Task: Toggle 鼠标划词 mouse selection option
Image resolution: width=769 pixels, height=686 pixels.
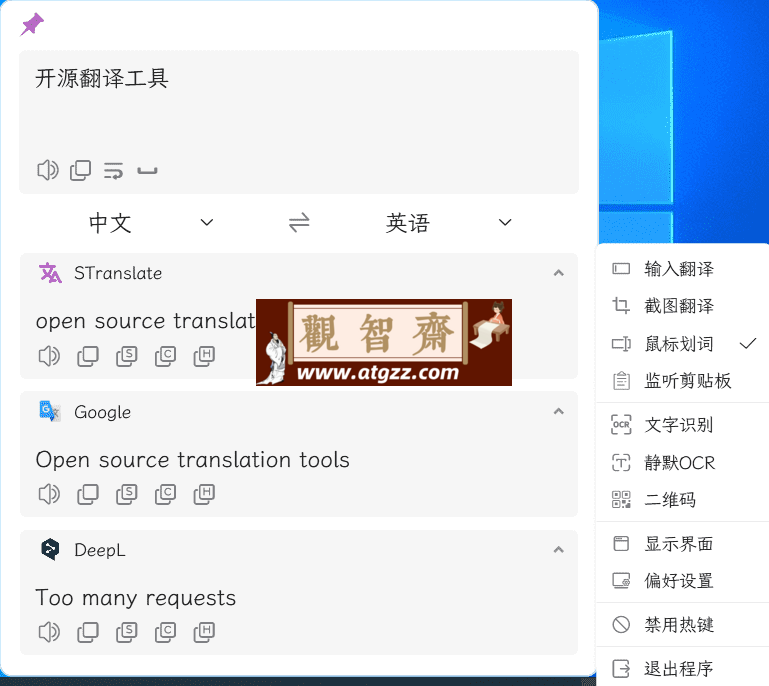Action: click(683, 344)
